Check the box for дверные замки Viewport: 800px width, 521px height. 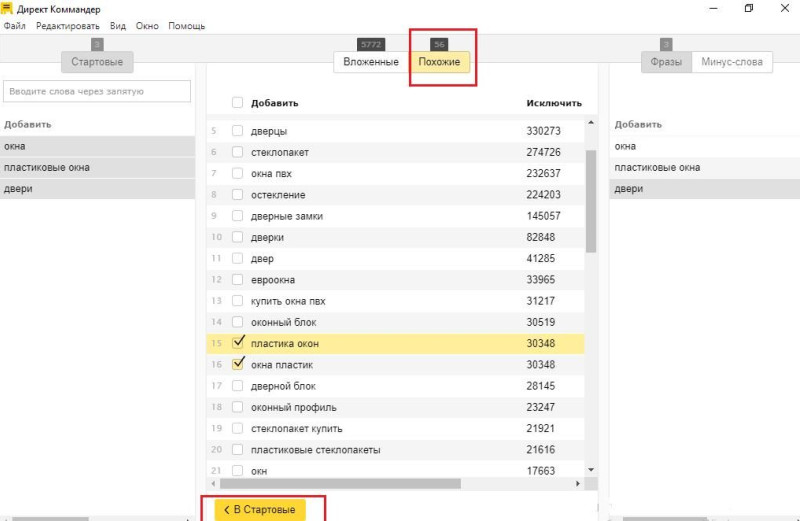[237, 216]
